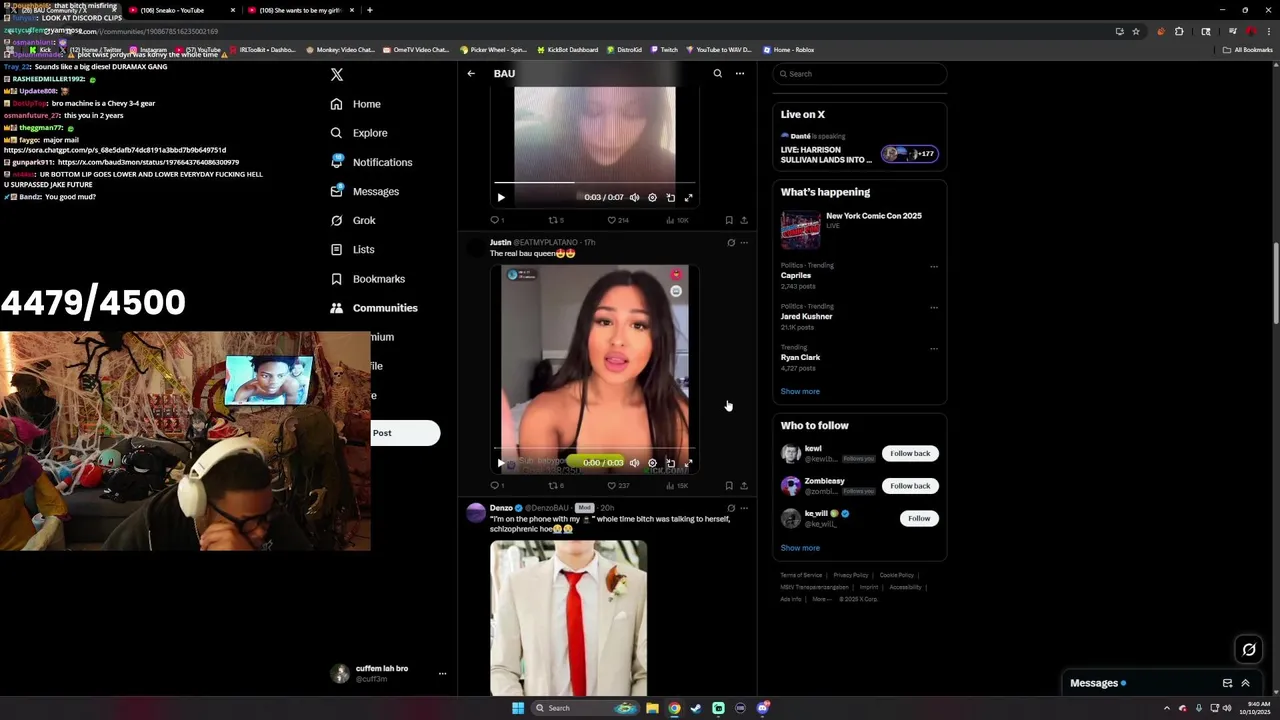Viewport: 1280px width, 720px height.
Task: Mute Justin's video
Action: coord(634,463)
